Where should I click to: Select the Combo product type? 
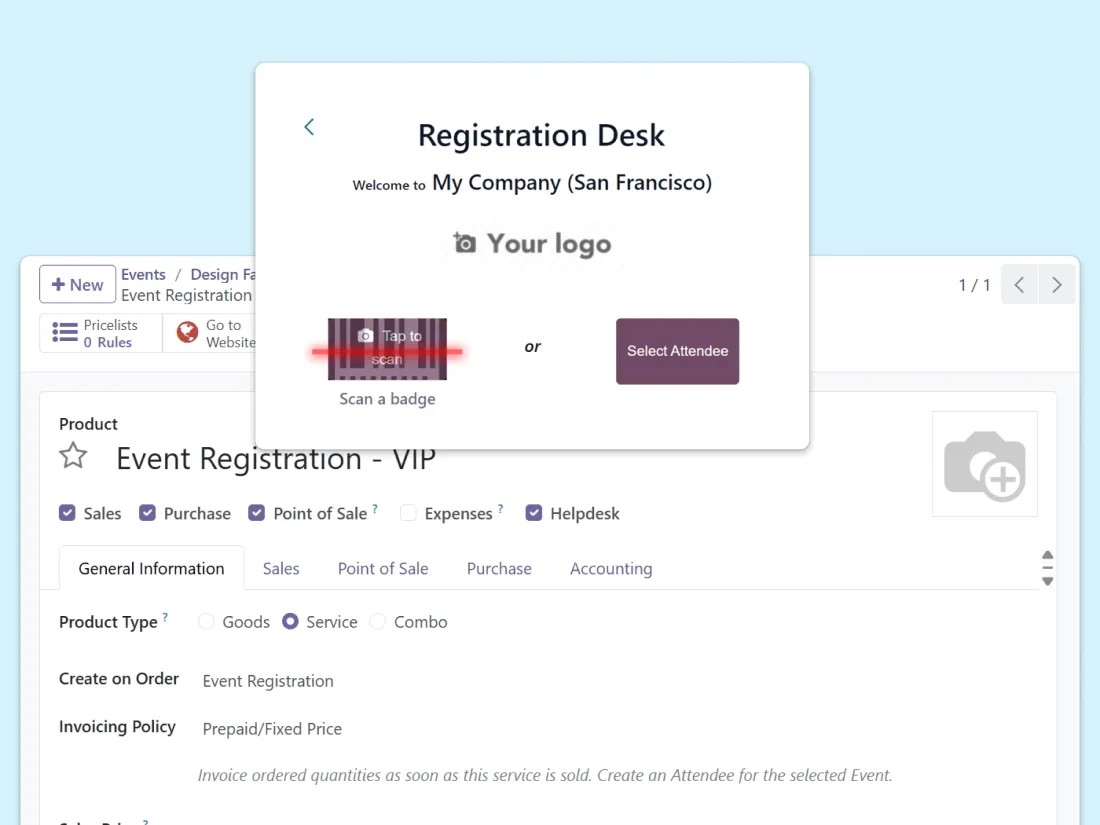pos(378,622)
